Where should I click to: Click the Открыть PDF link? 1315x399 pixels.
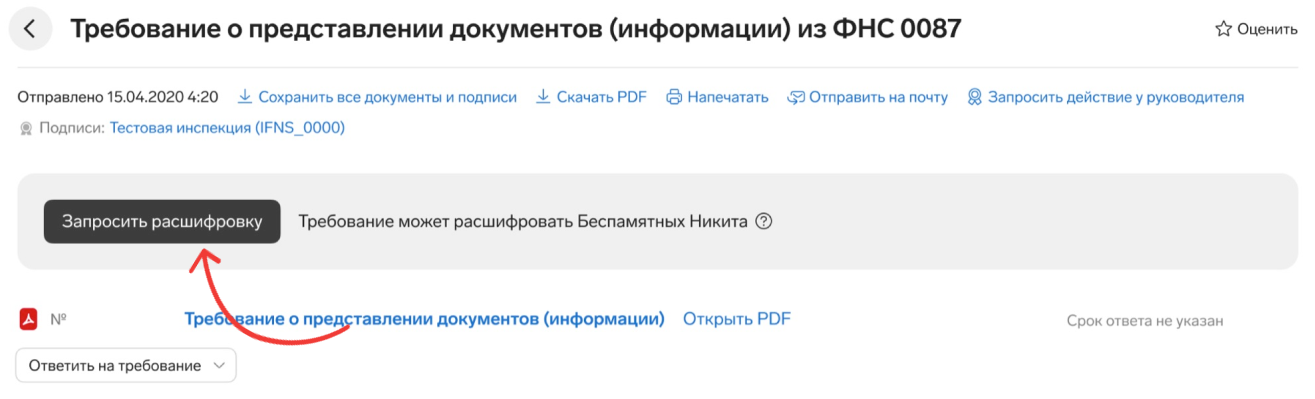coord(736,319)
